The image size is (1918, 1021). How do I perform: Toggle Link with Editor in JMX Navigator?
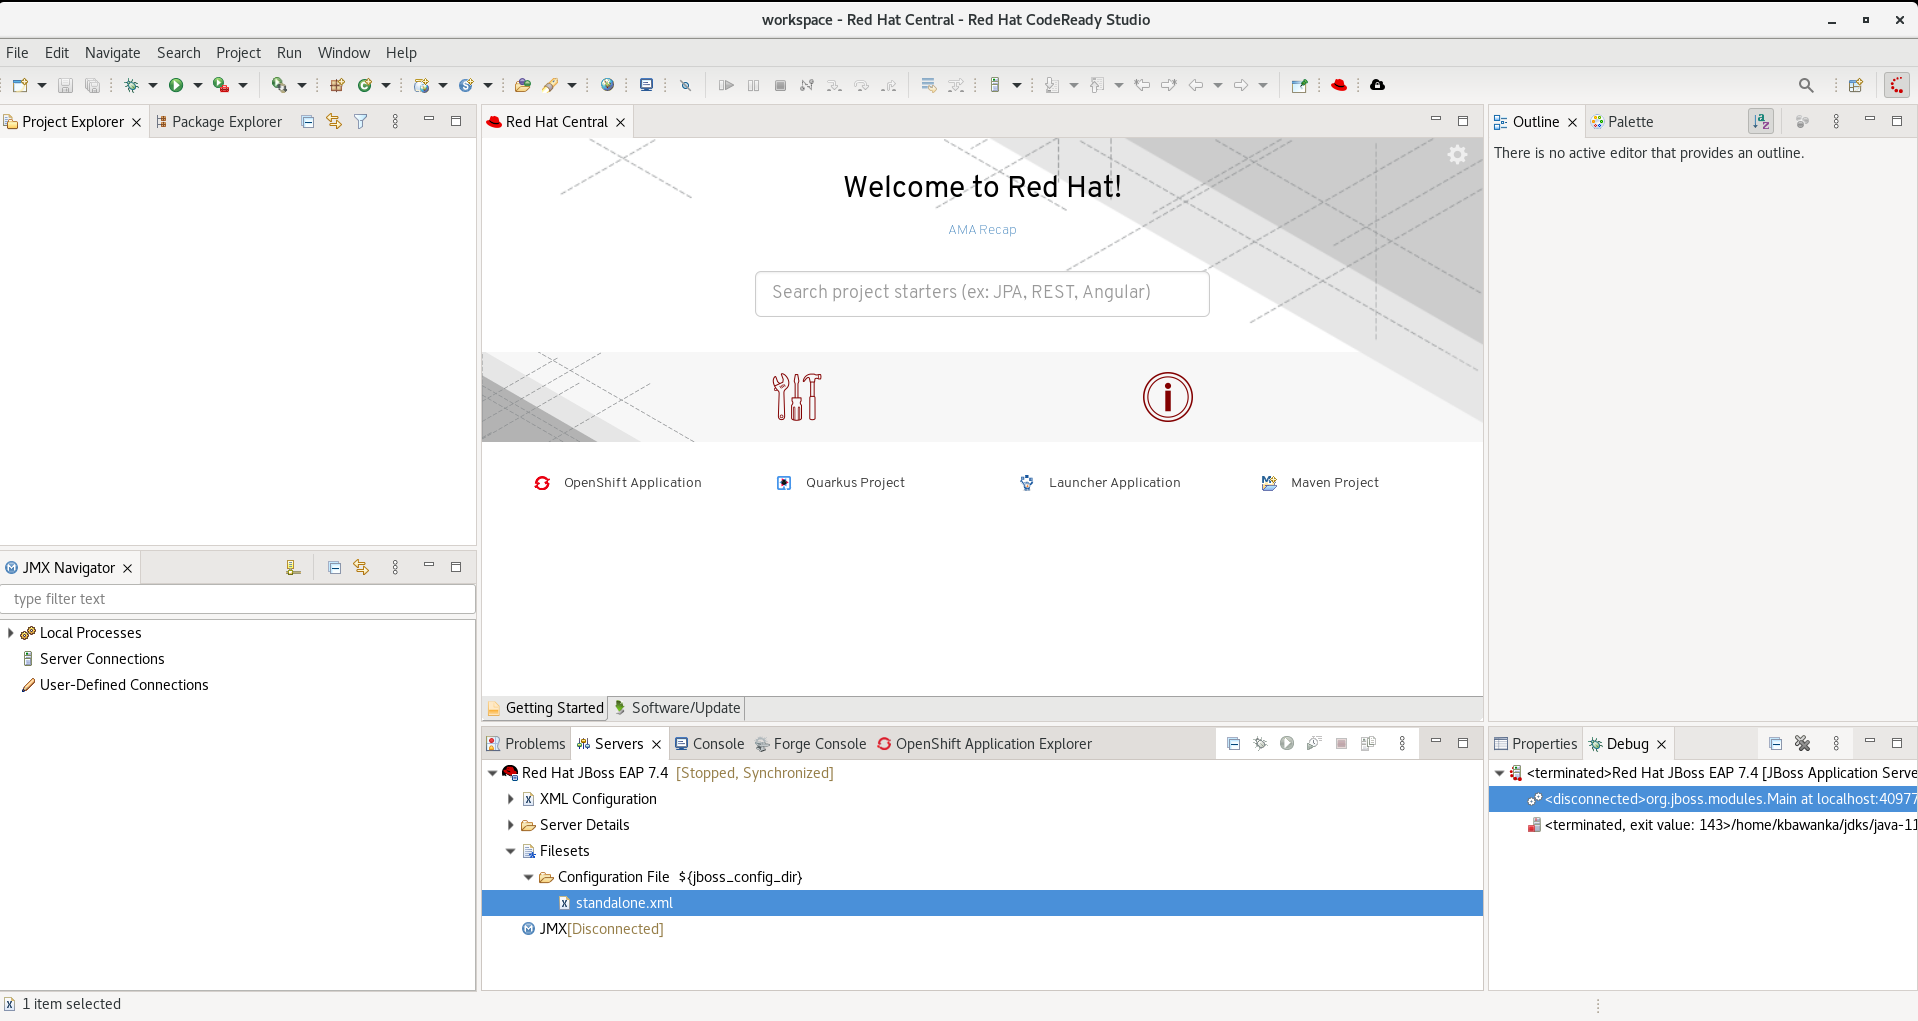(361, 567)
